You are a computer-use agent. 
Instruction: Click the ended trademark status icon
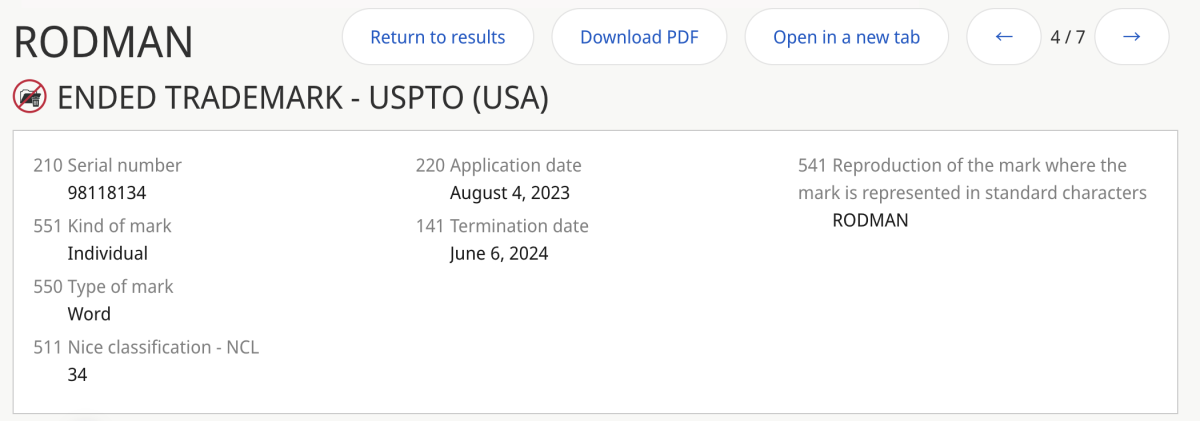[x=29, y=97]
